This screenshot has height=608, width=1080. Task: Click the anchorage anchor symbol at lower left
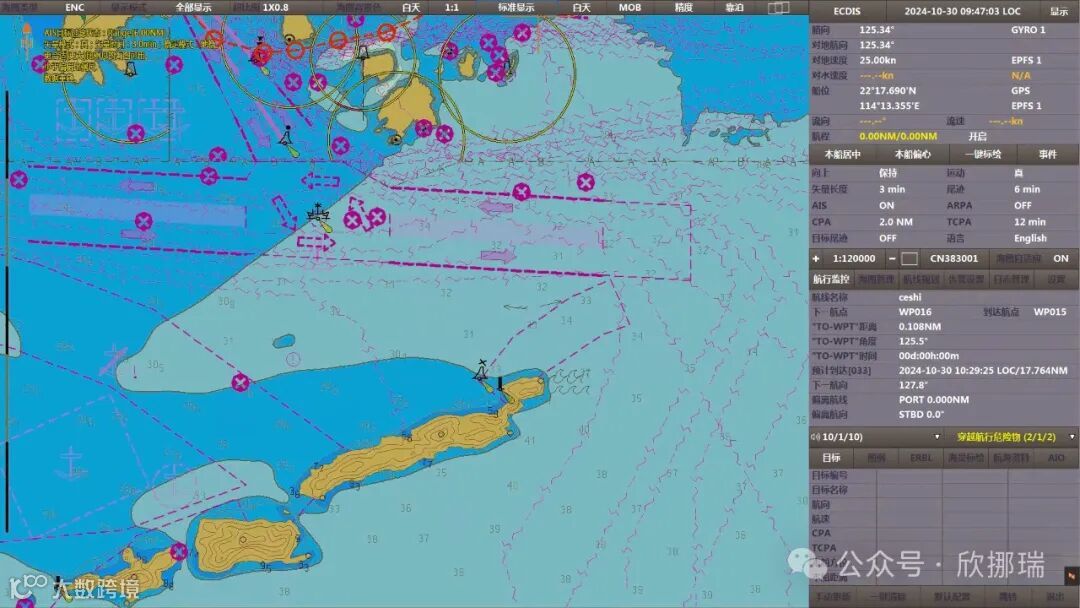pyautogui.click(x=72, y=462)
